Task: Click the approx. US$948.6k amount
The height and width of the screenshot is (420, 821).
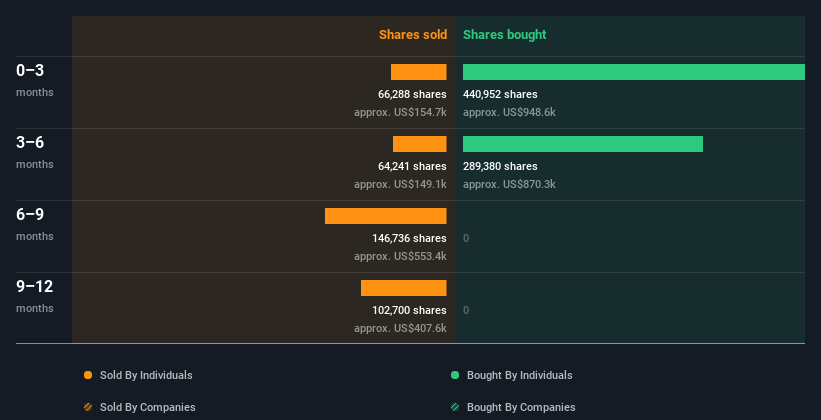Action: [x=509, y=113]
